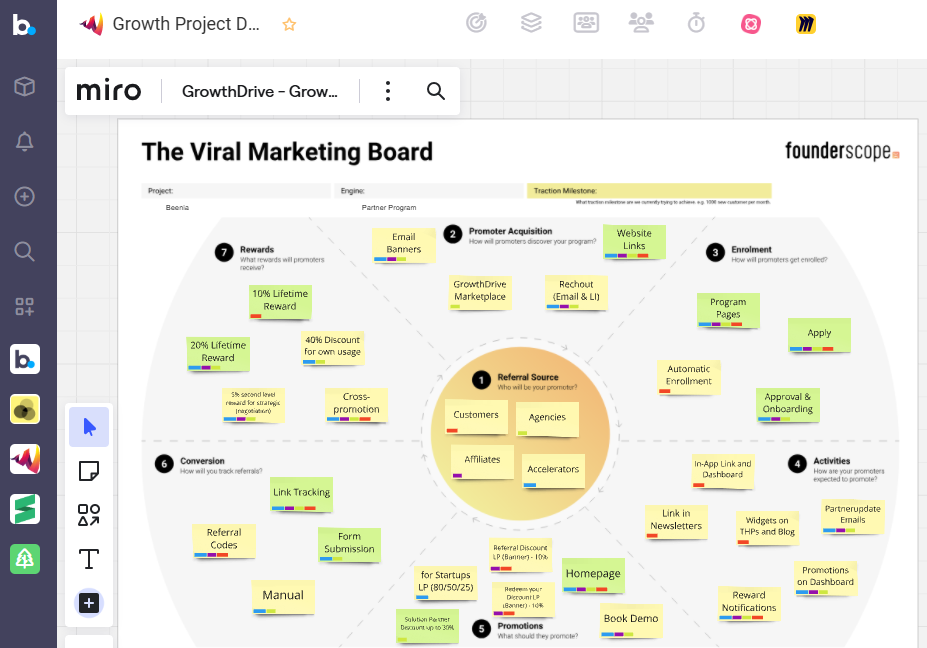Screen dimensions: 927x648
Task: Open notifications bell in sidebar
Action: coord(25,142)
